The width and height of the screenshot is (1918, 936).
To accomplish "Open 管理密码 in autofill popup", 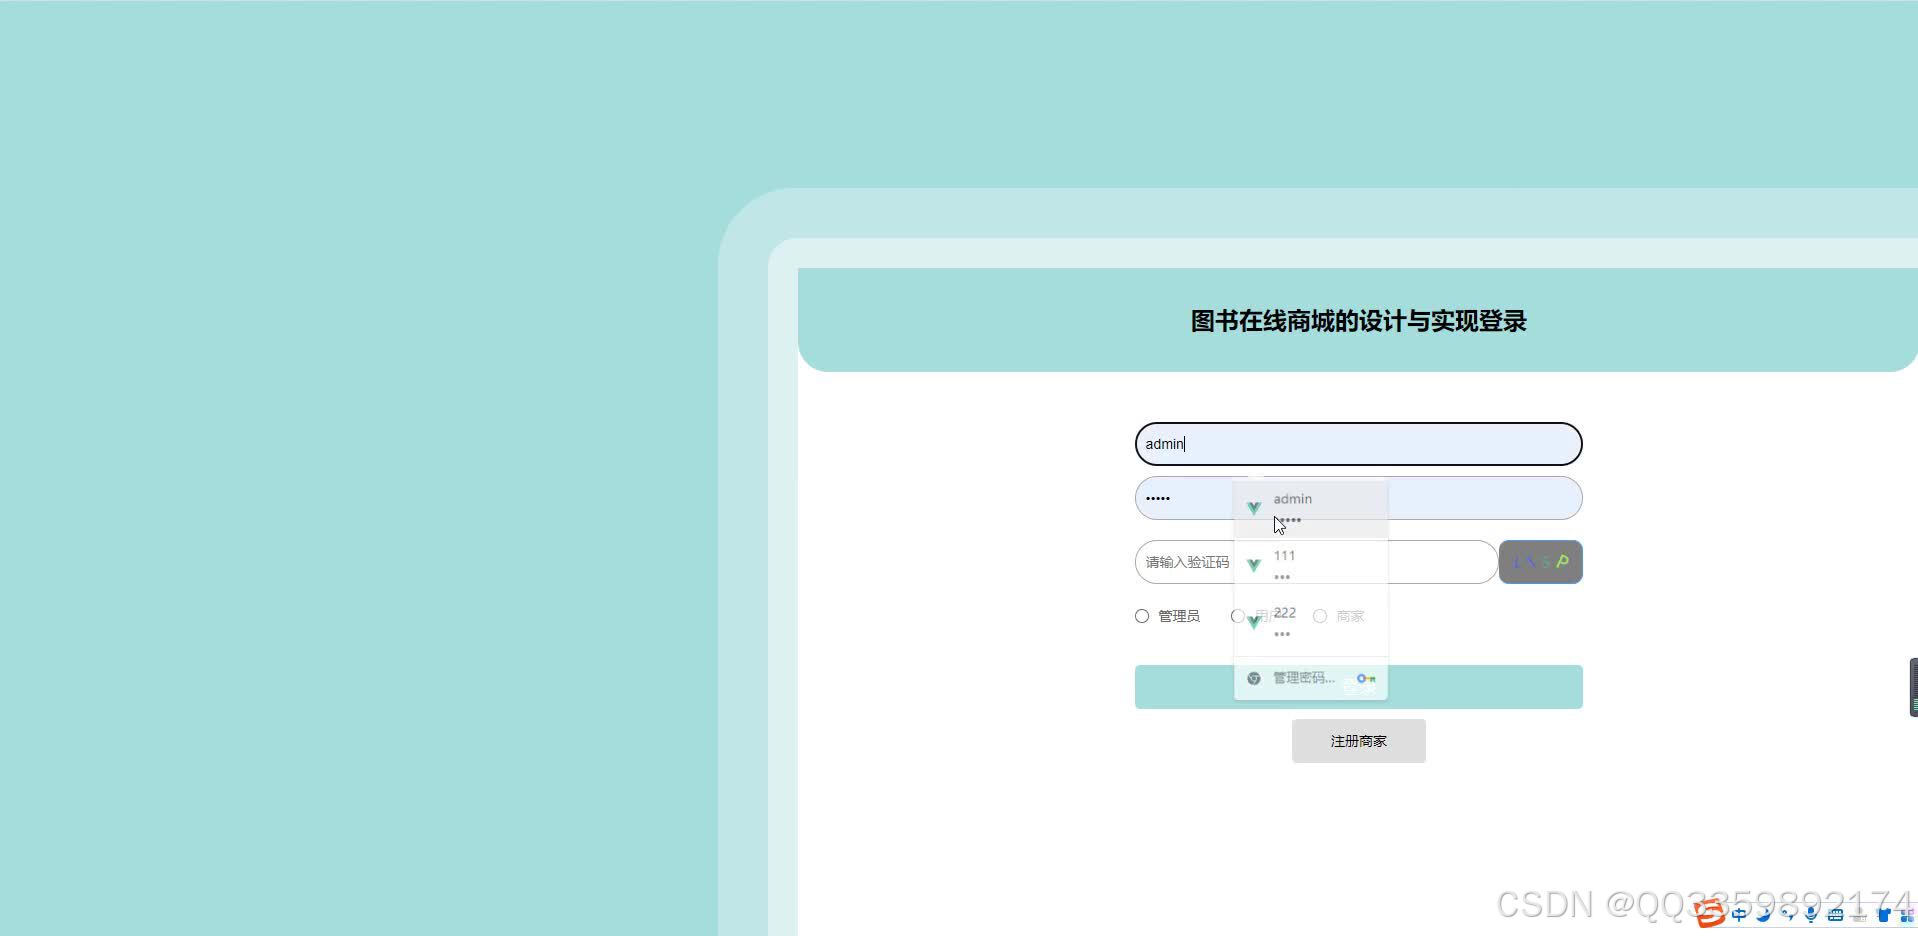I will tap(1311, 678).
